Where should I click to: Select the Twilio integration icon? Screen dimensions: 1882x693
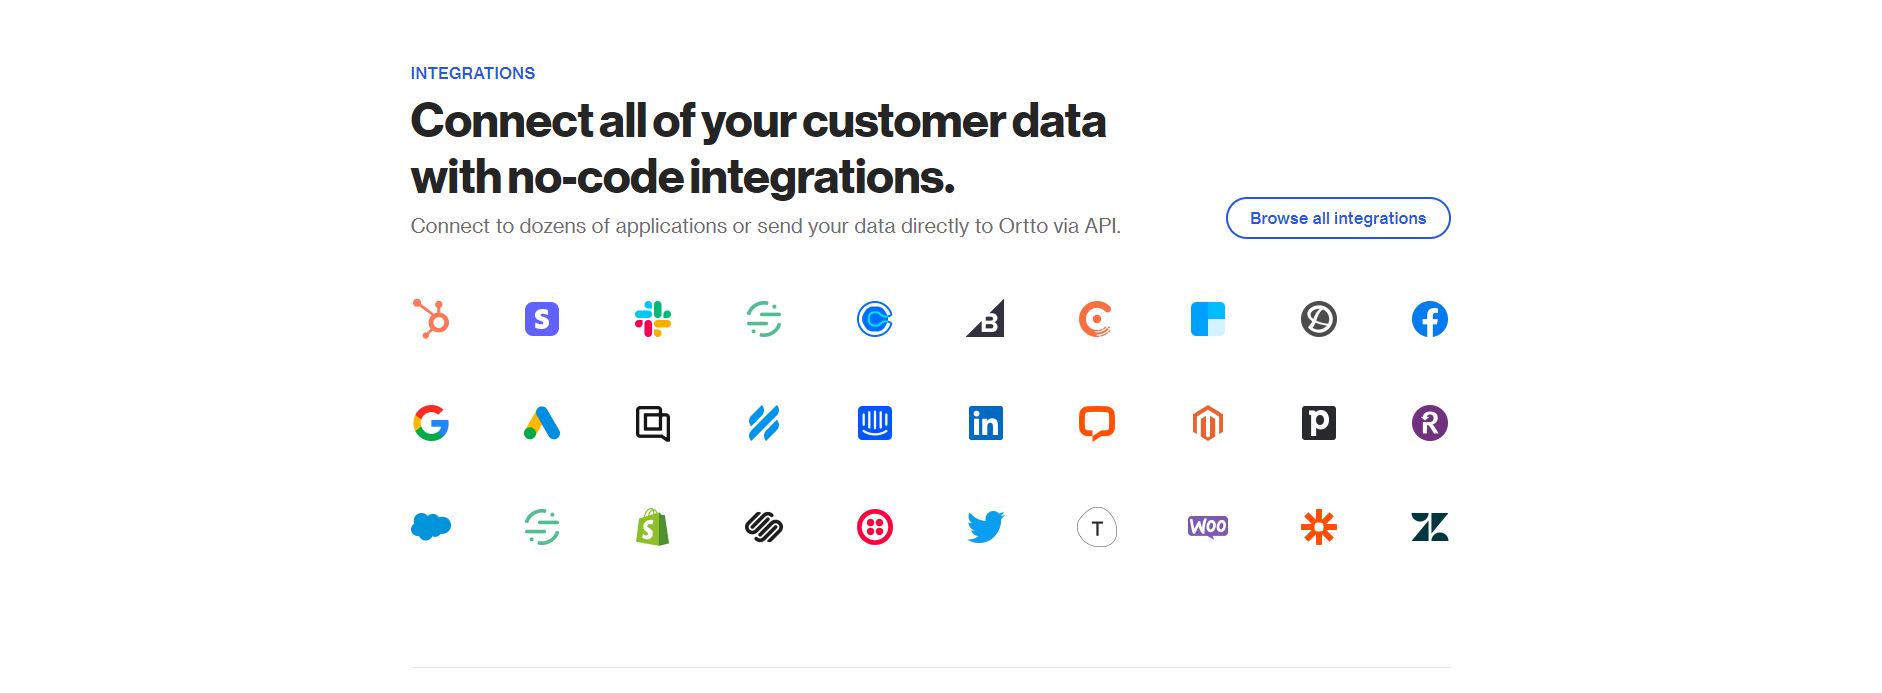(875, 527)
